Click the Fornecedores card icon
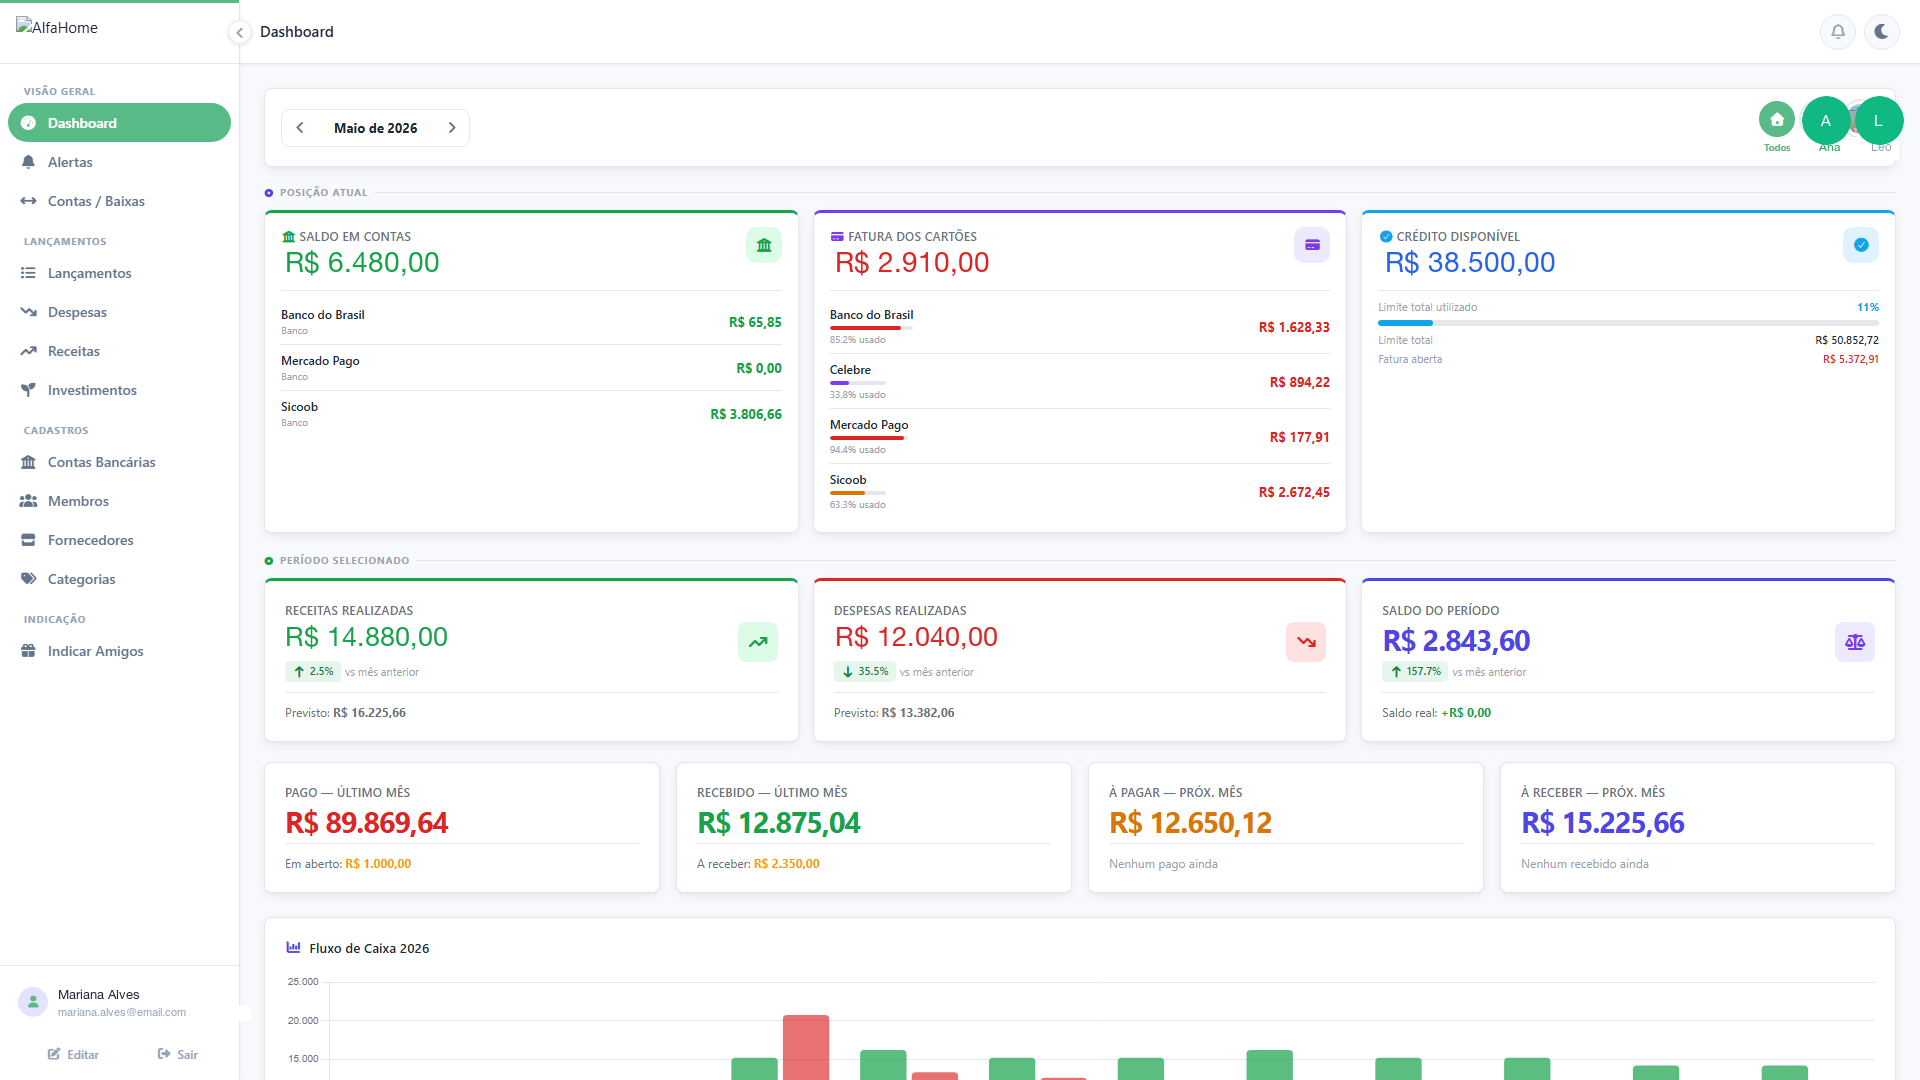 [28, 540]
